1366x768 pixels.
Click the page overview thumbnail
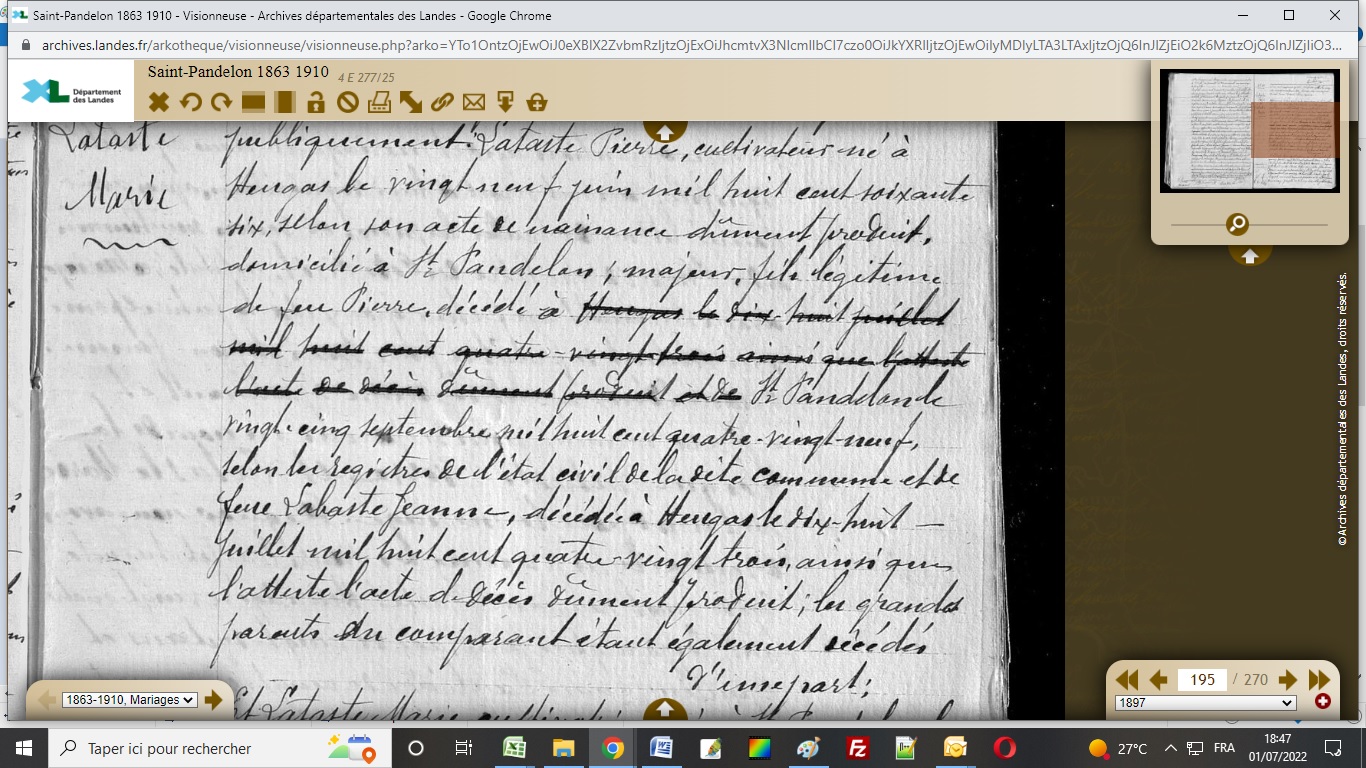[x=1249, y=131]
